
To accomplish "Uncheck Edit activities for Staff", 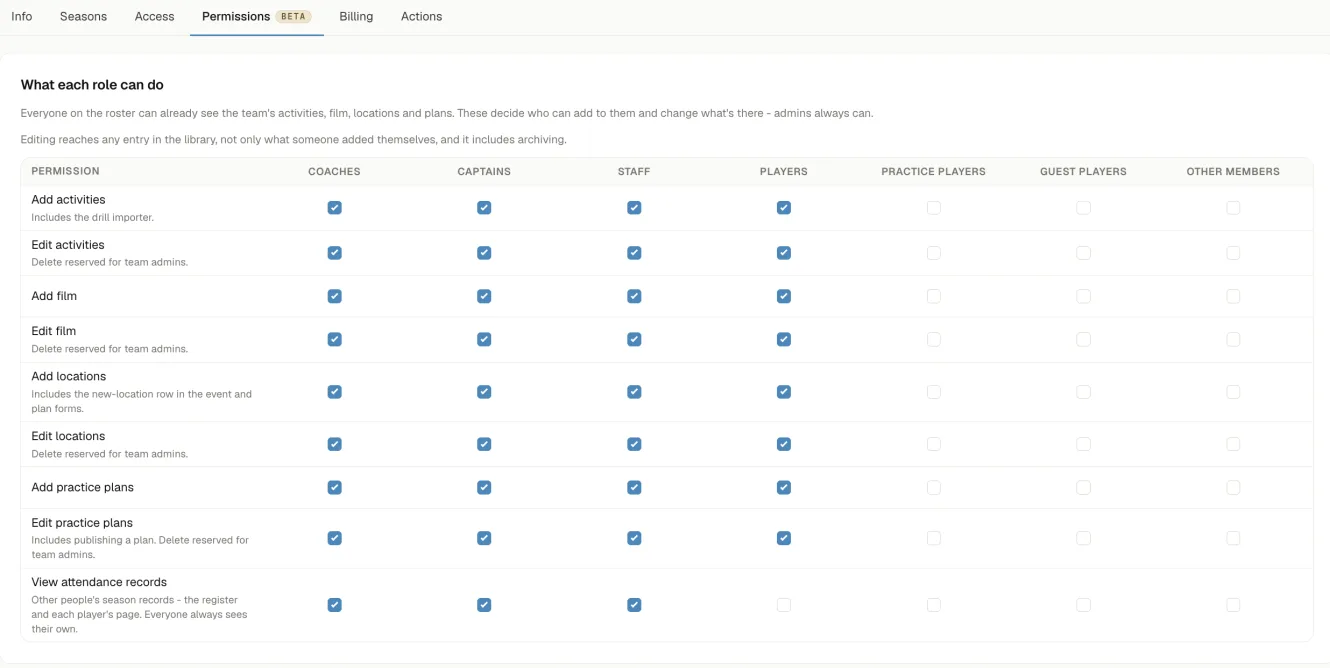I will pos(634,253).
